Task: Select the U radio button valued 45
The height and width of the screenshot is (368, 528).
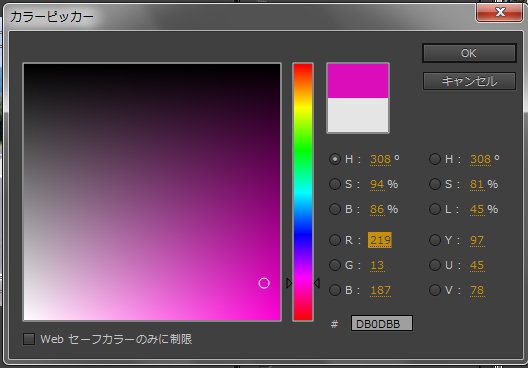Action: (435, 265)
